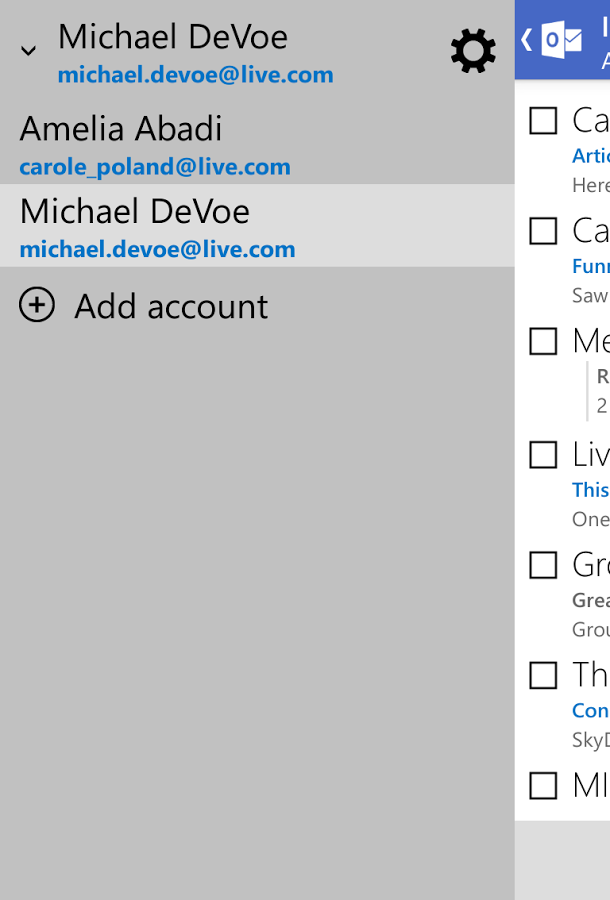Switch to Amelia Abadi account

tap(121, 129)
